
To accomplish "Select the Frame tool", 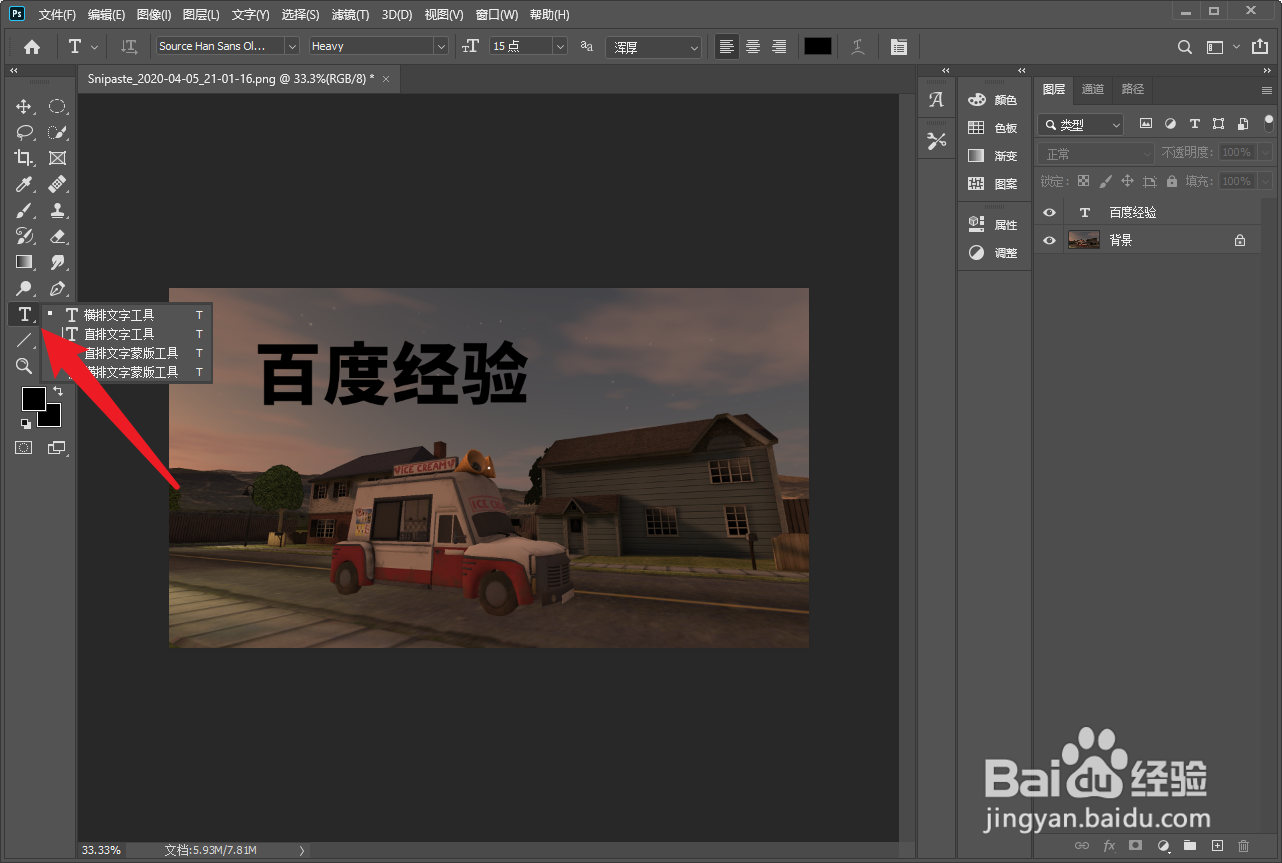I will pos(58,158).
